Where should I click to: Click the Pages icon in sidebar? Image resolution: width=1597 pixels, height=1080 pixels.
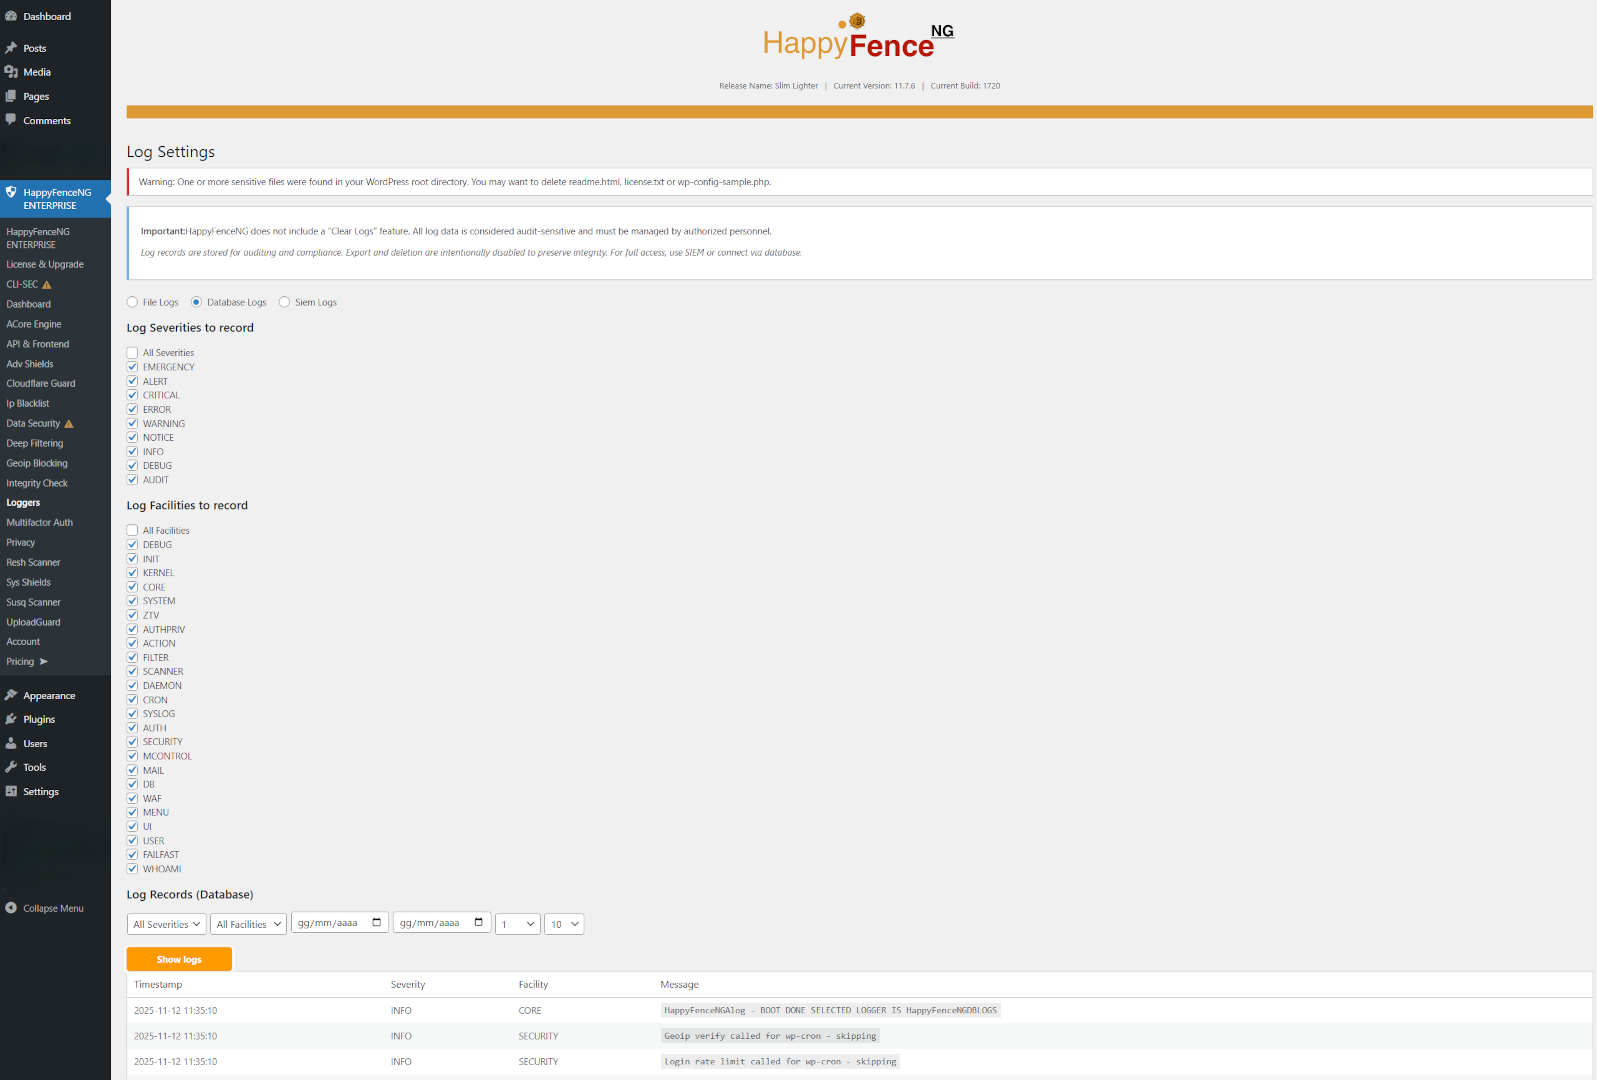pos(11,96)
